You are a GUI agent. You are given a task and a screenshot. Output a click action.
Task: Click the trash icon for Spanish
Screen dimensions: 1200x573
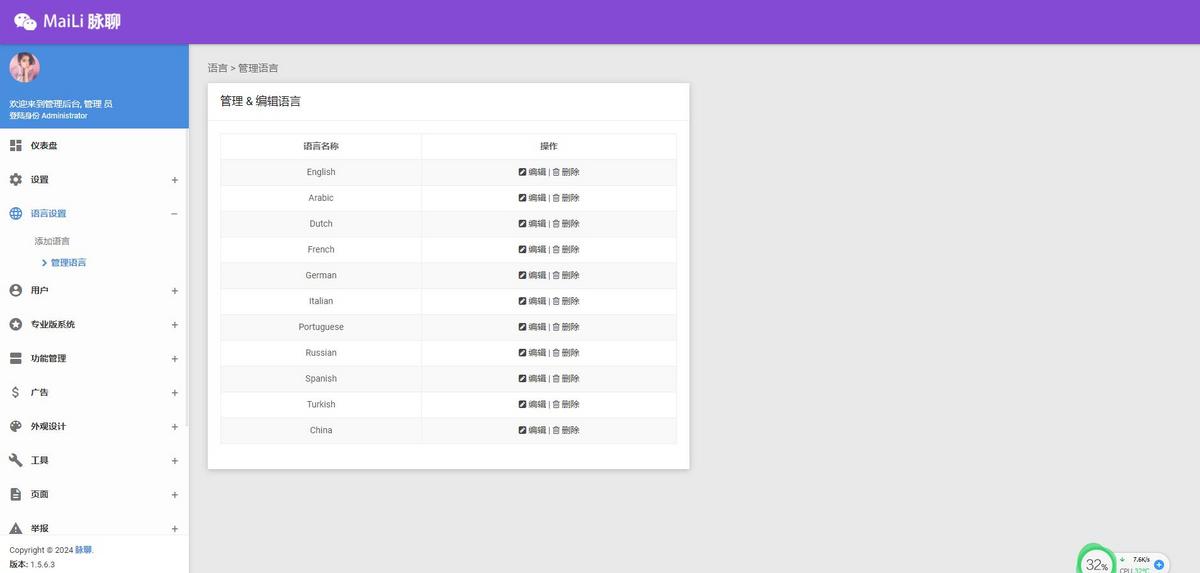click(x=556, y=379)
